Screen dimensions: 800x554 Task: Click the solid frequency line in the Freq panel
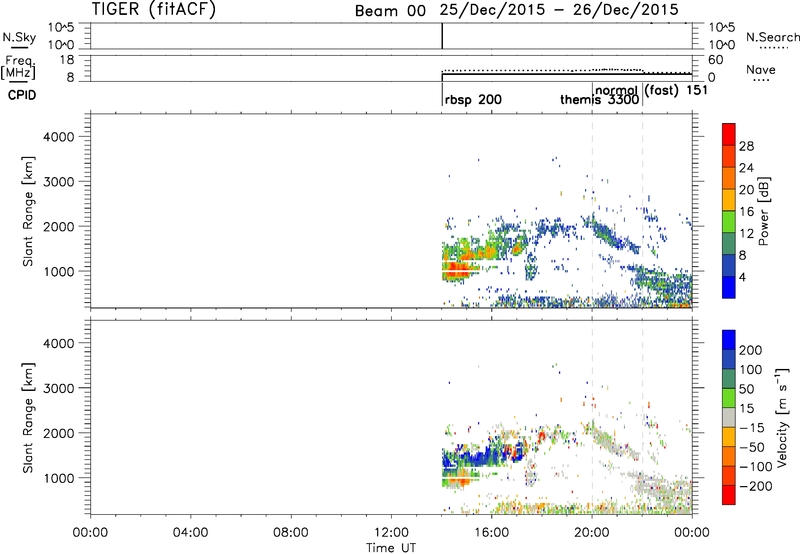566,74
